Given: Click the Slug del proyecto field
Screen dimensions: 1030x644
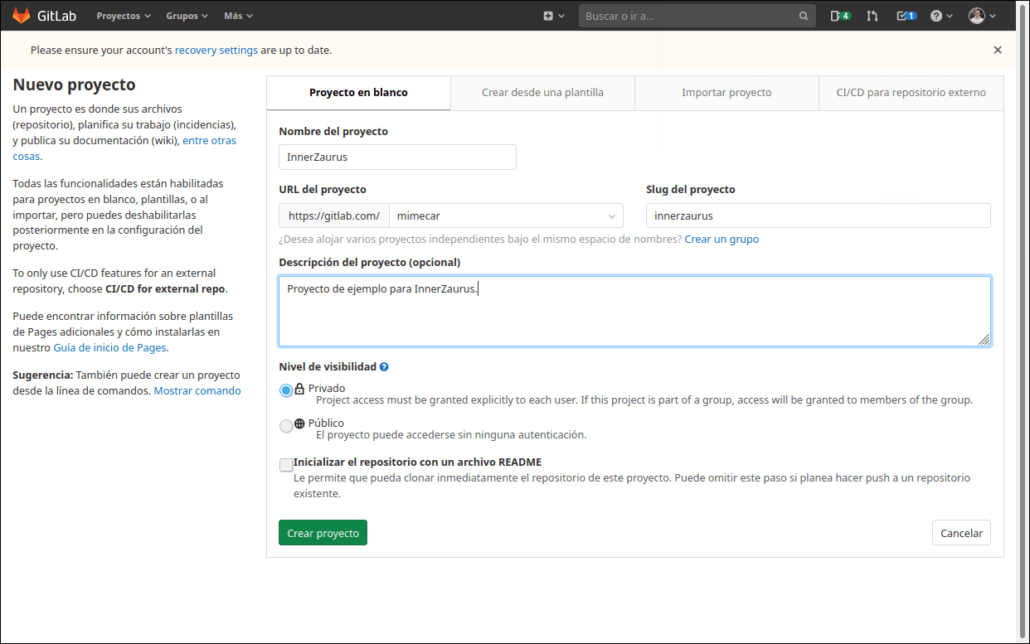Looking at the screenshot, I should [818, 216].
